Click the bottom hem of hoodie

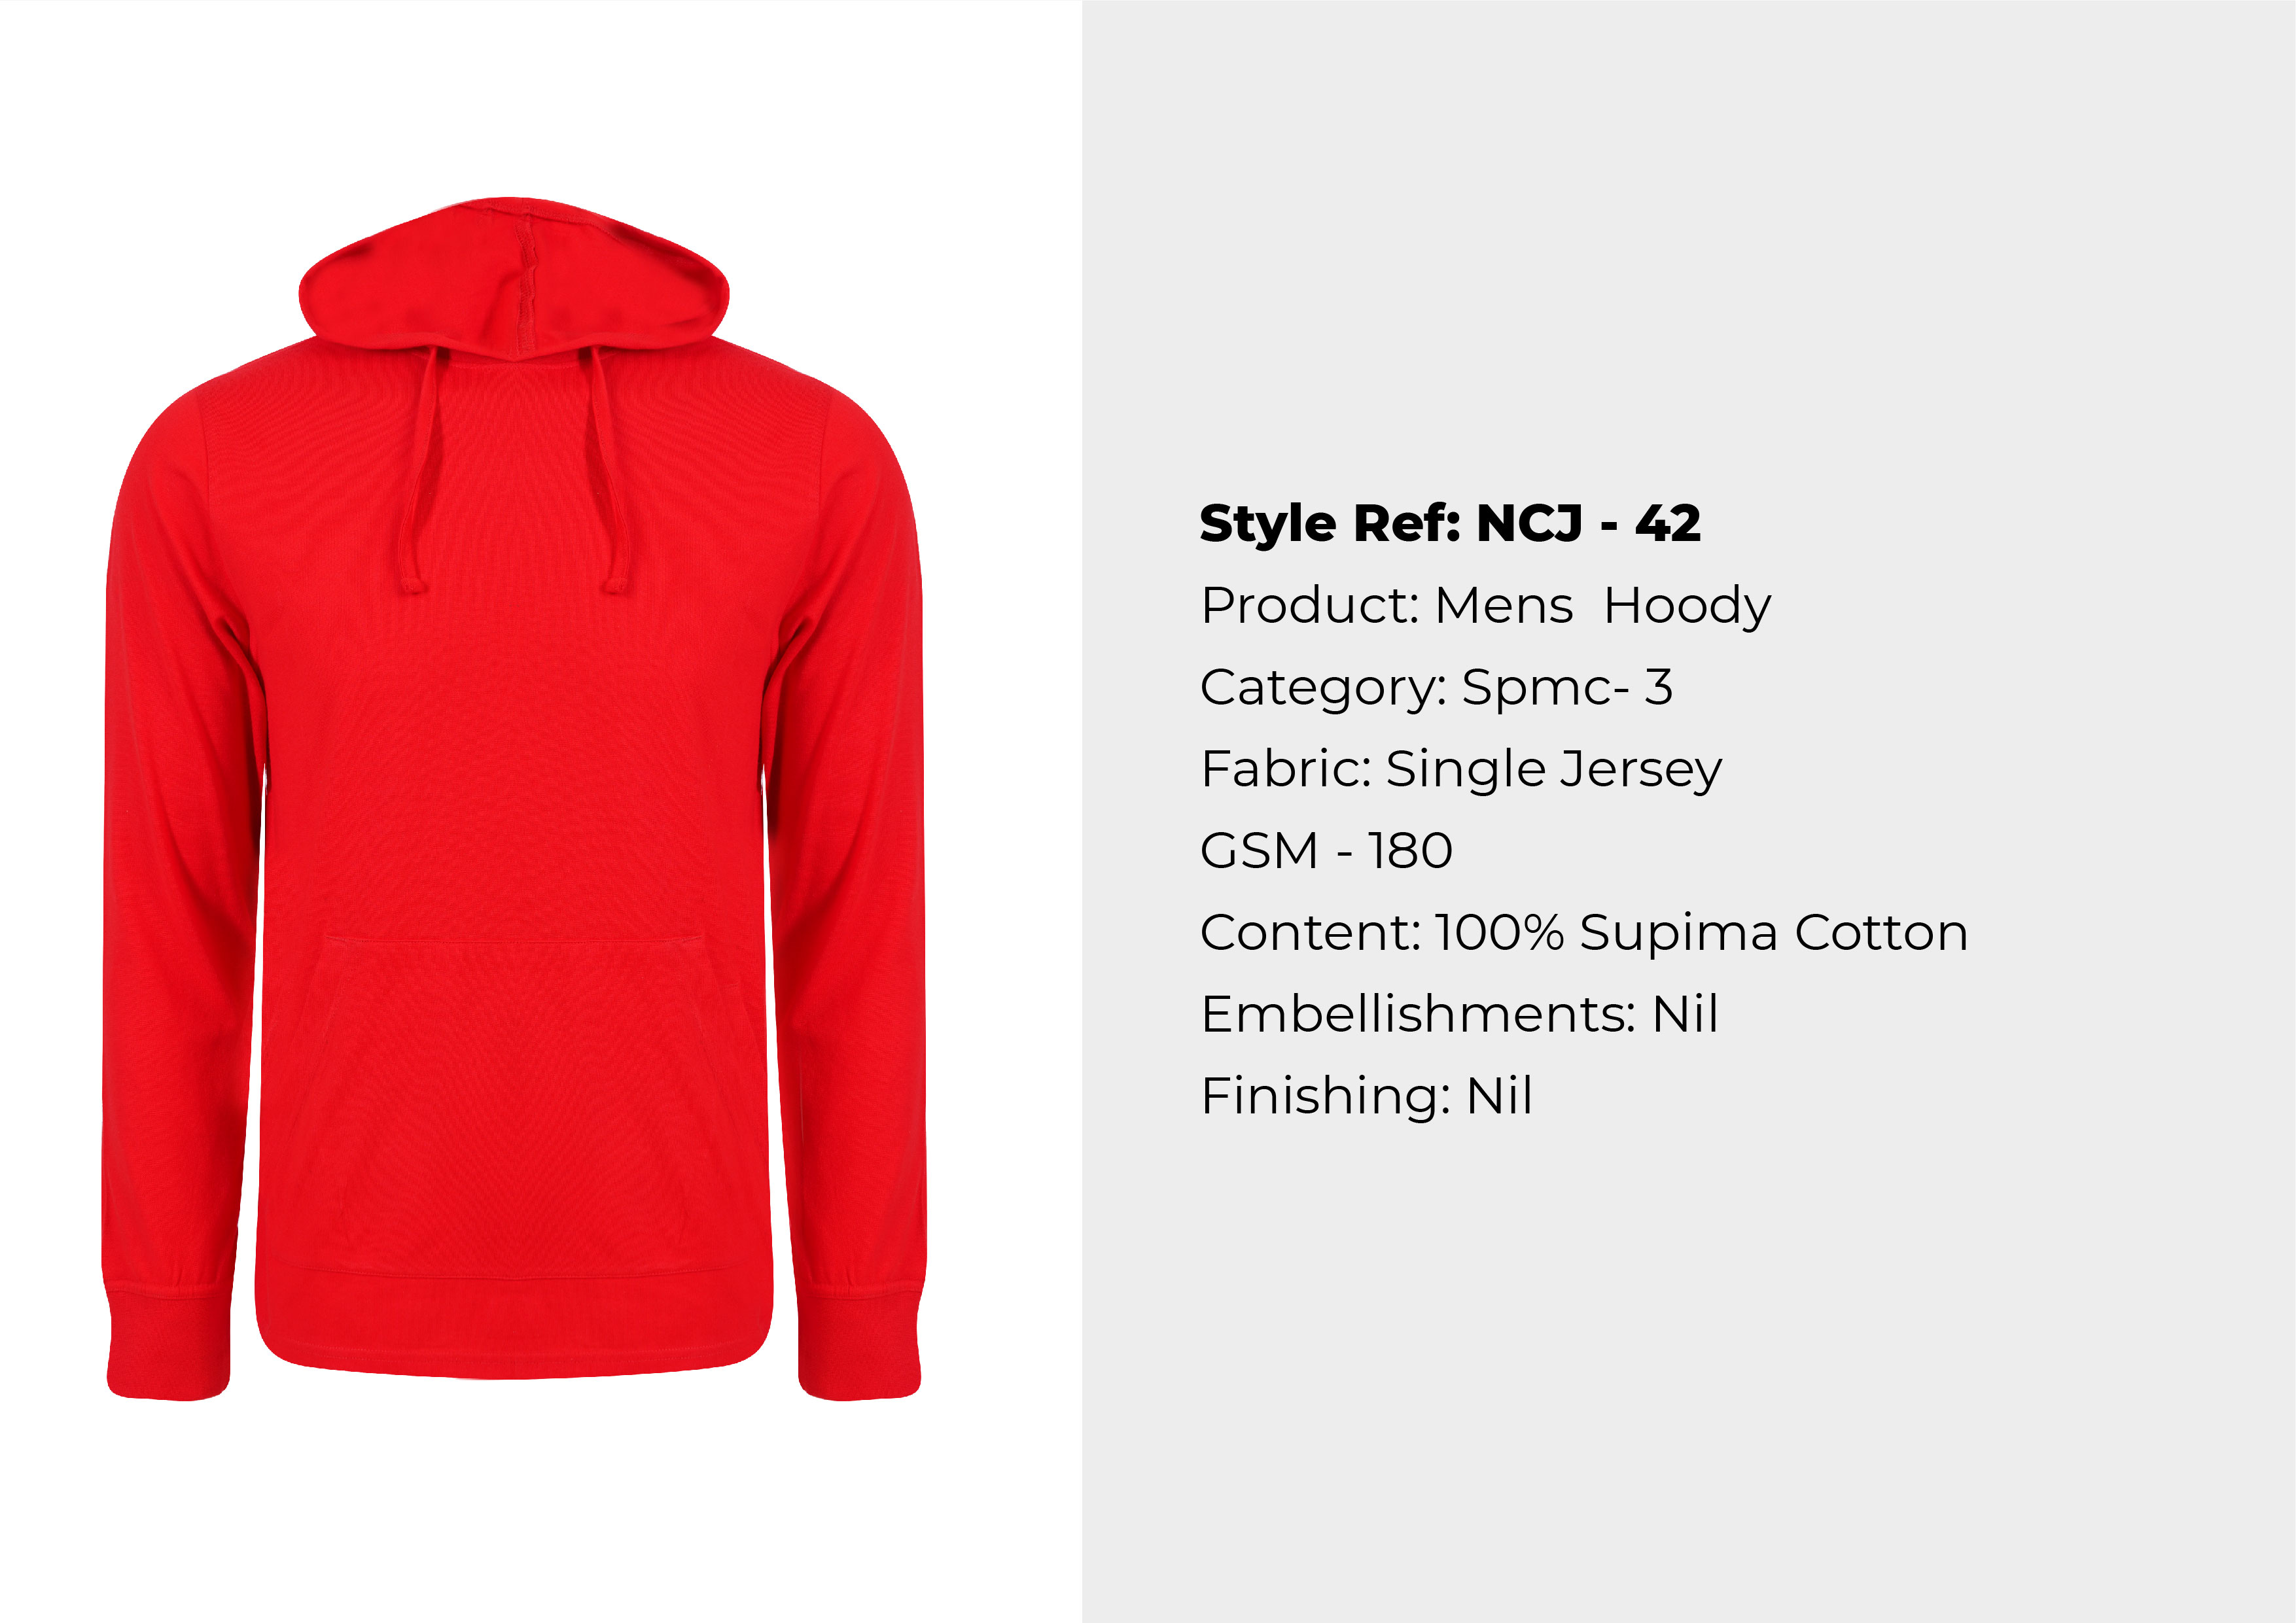514,1325
